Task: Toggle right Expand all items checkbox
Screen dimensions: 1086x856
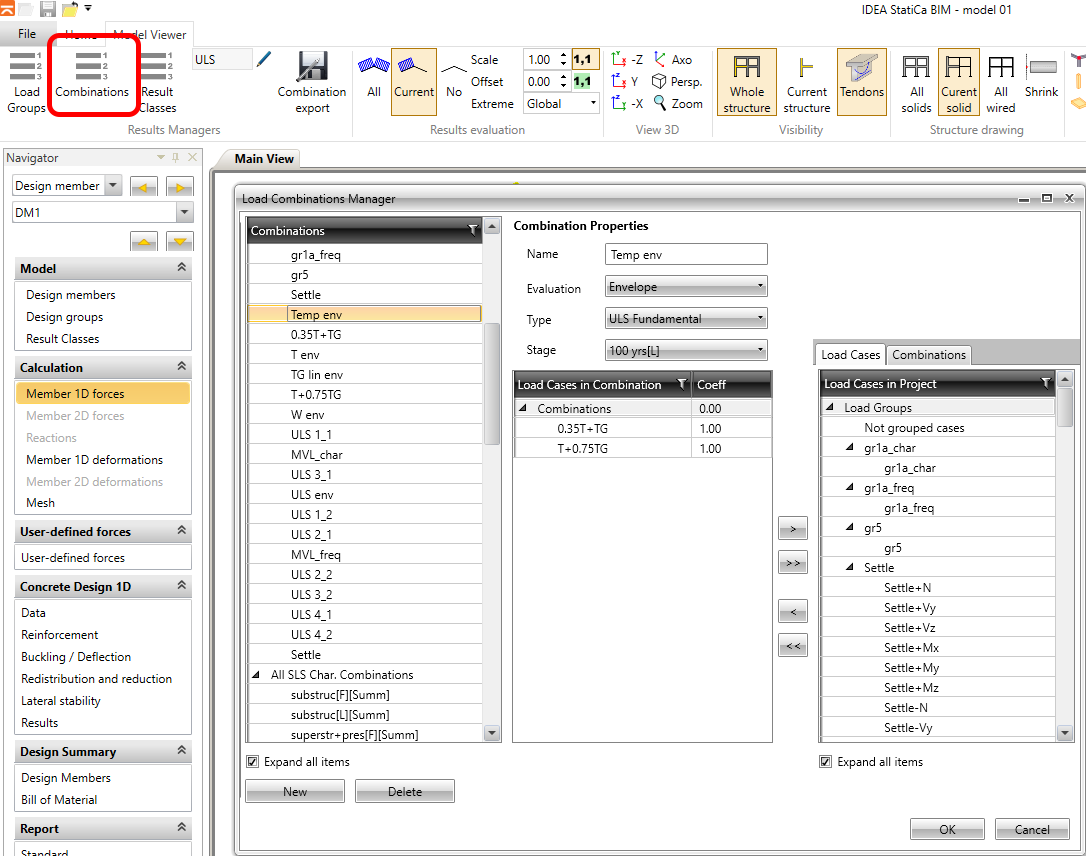Action: (825, 762)
